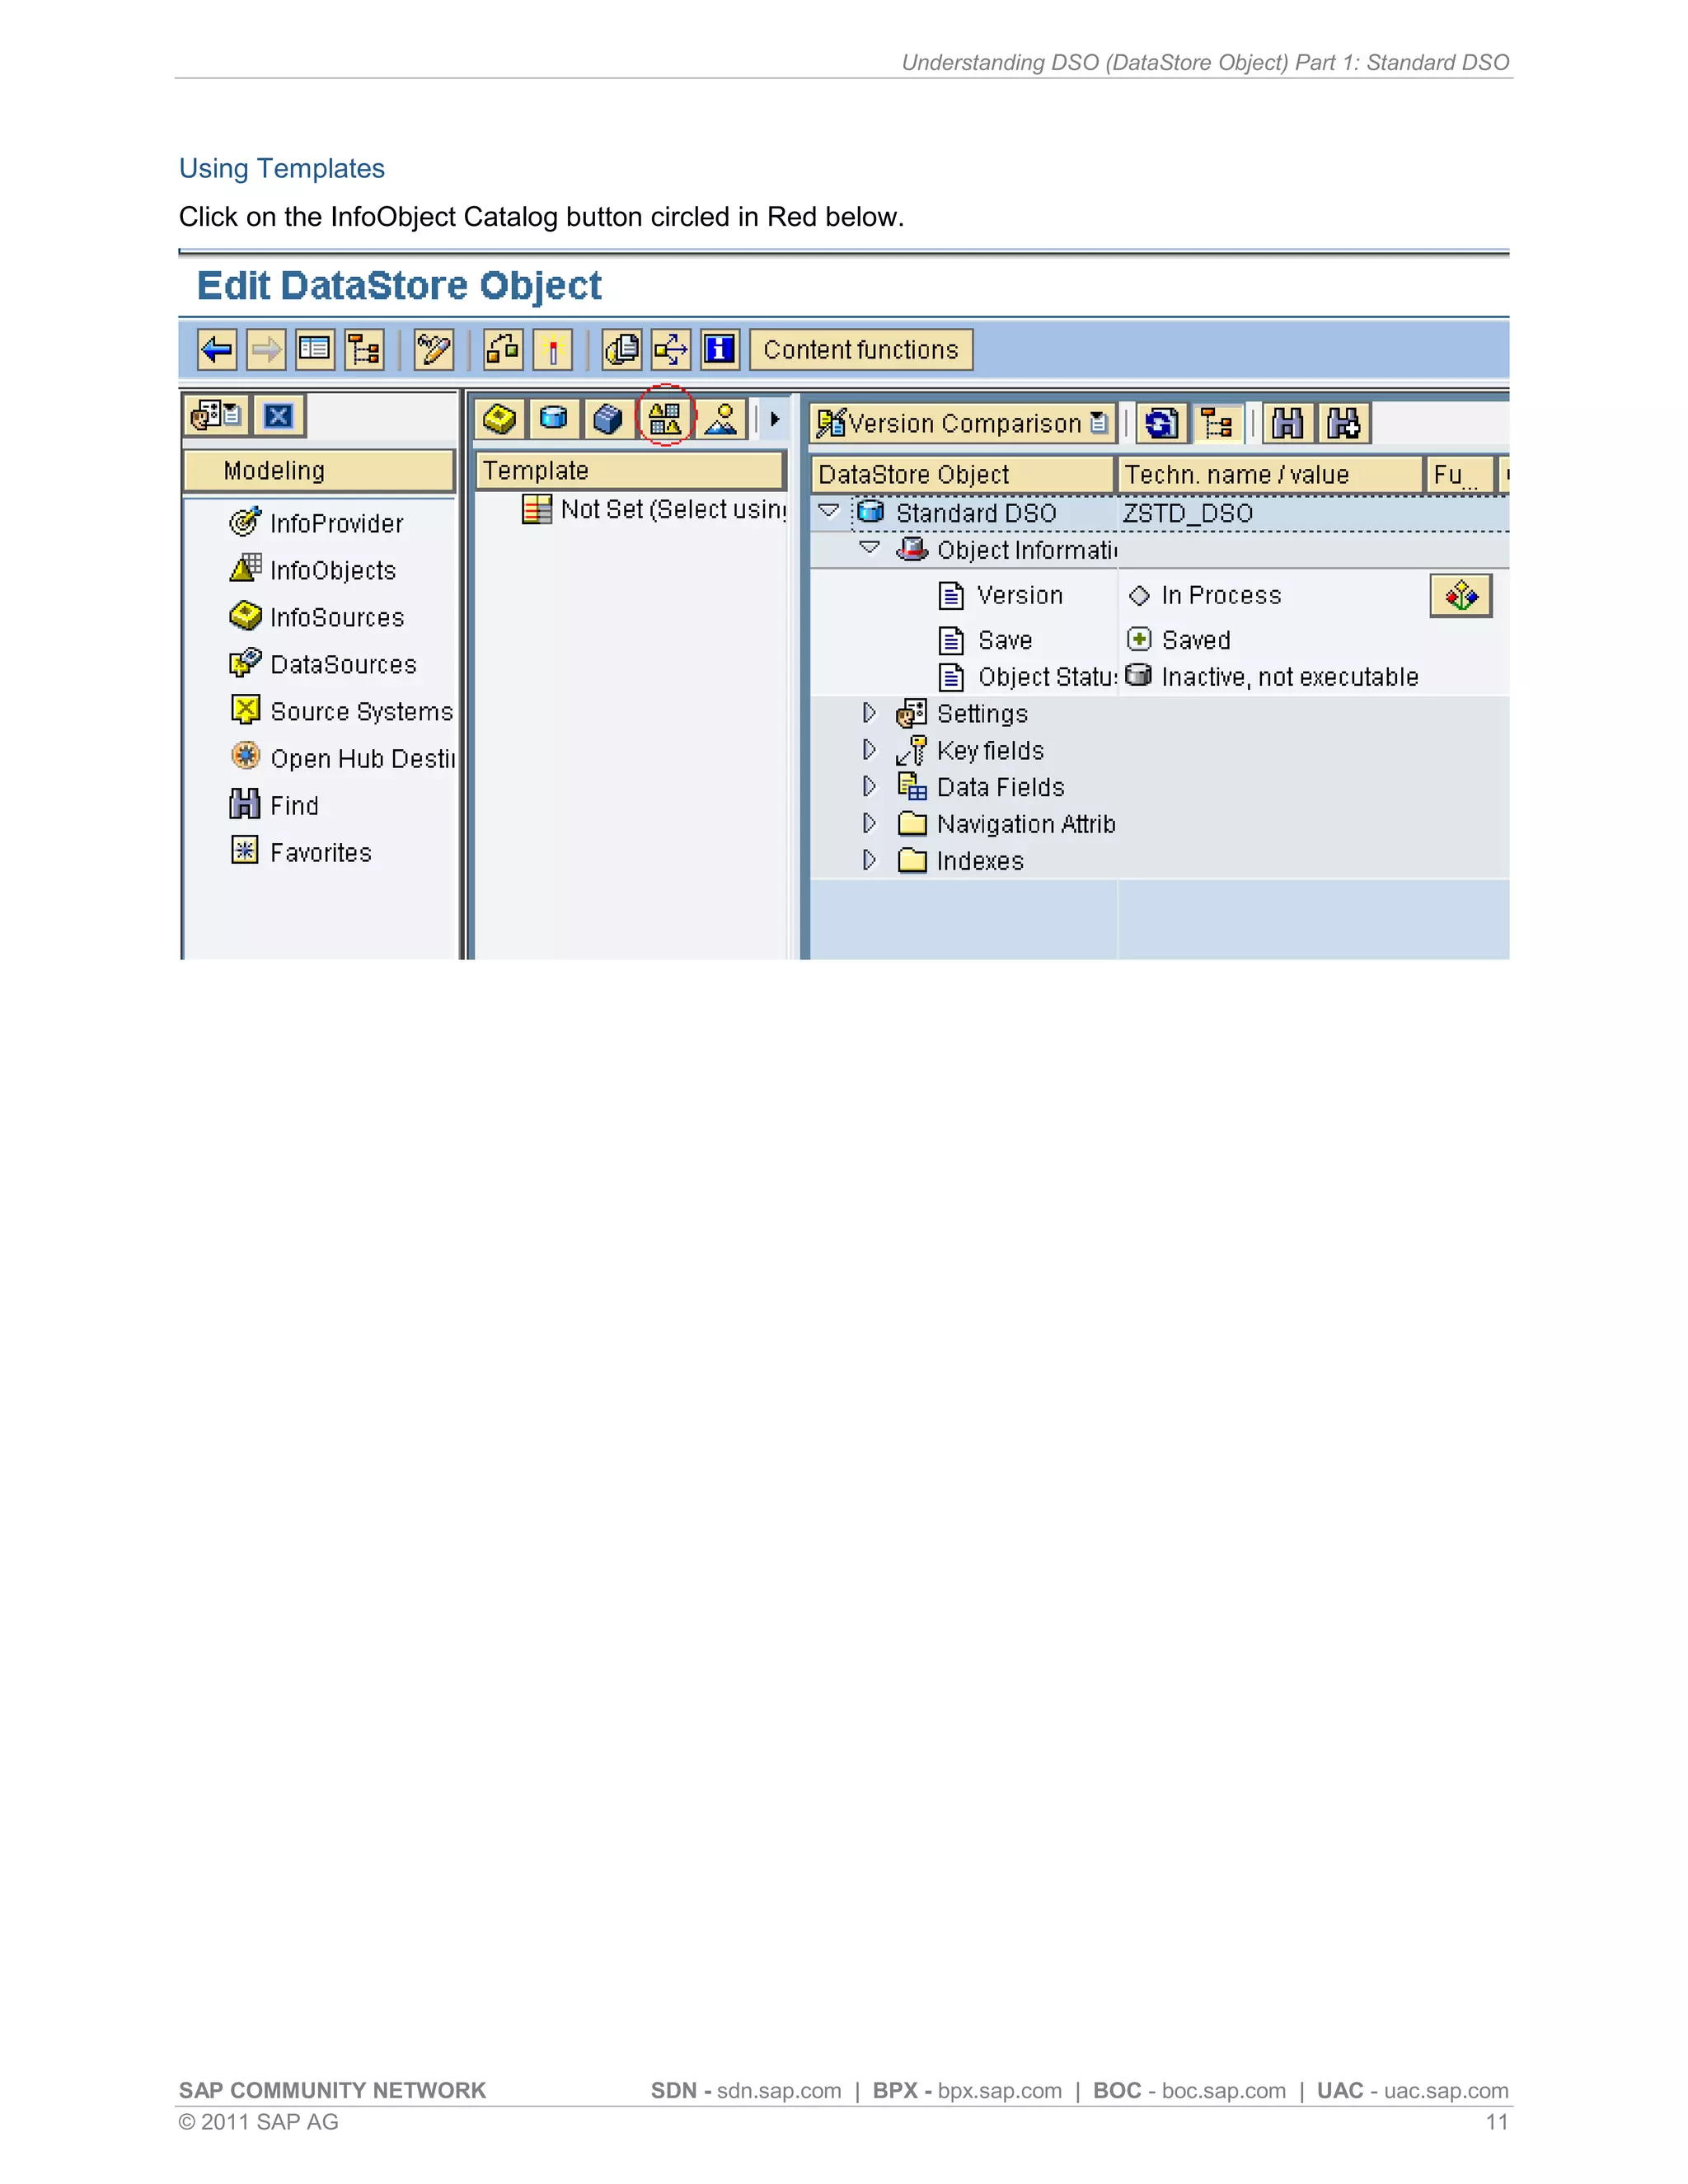Click the DataStore Object column header

point(963,475)
